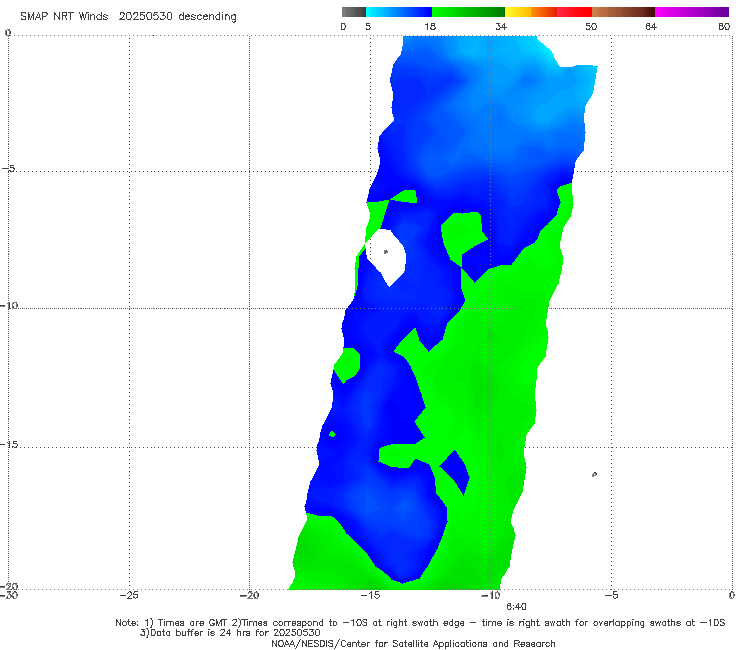The image size is (740, 650).
Task: Click the green color bar segment
Action: click(468, 12)
